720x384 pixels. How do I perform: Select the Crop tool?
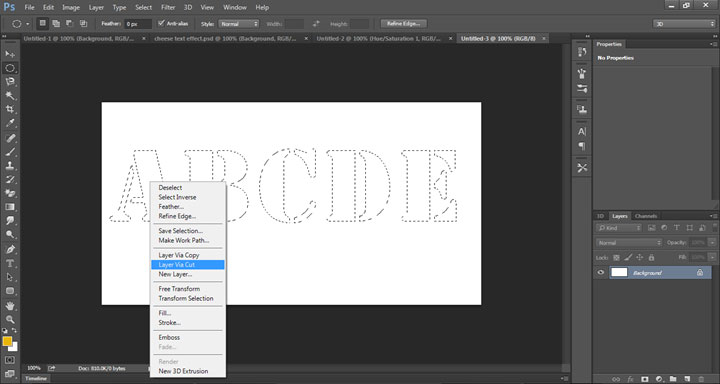pyautogui.click(x=10, y=109)
